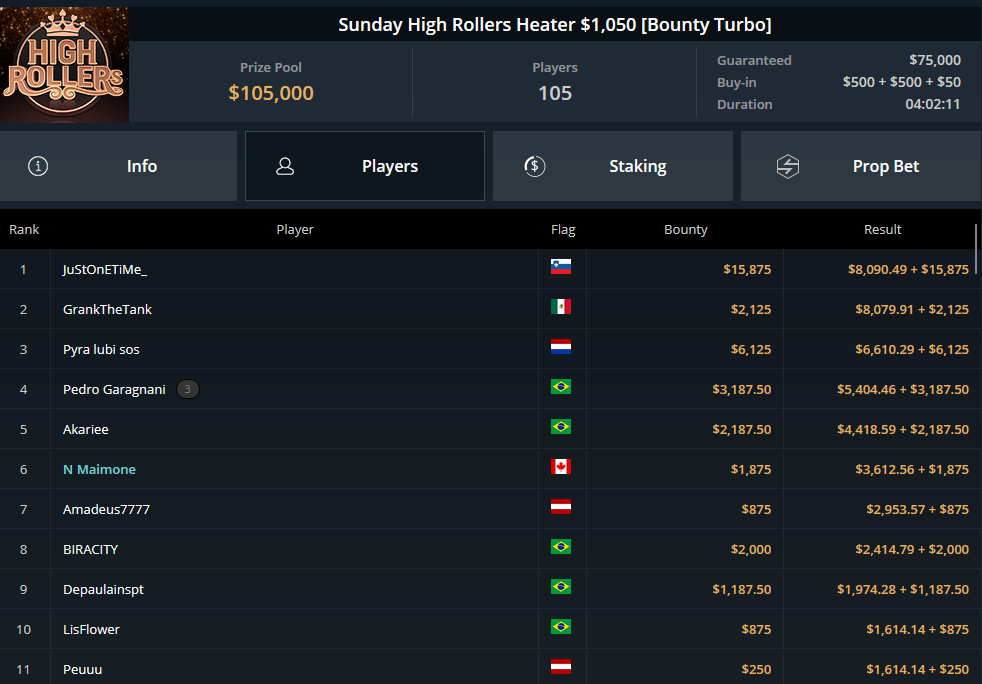Viewport: 982px width, 684px height.
Task: Click the Bounty column header
Action: [x=685, y=229]
